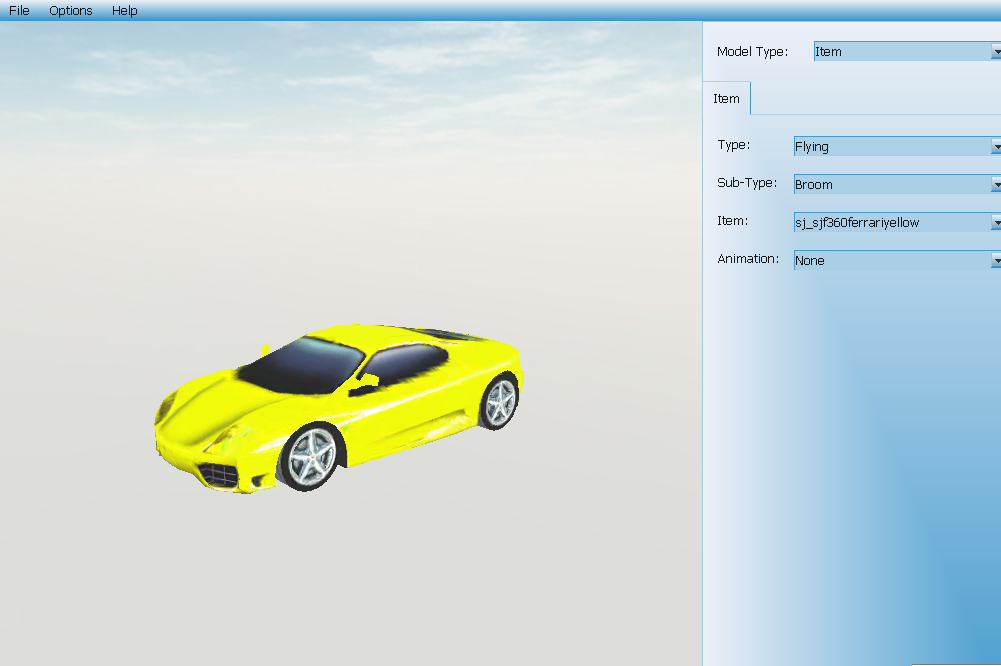1001x666 pixels.
Task: Switch to the Item tab
Action: 727,99
